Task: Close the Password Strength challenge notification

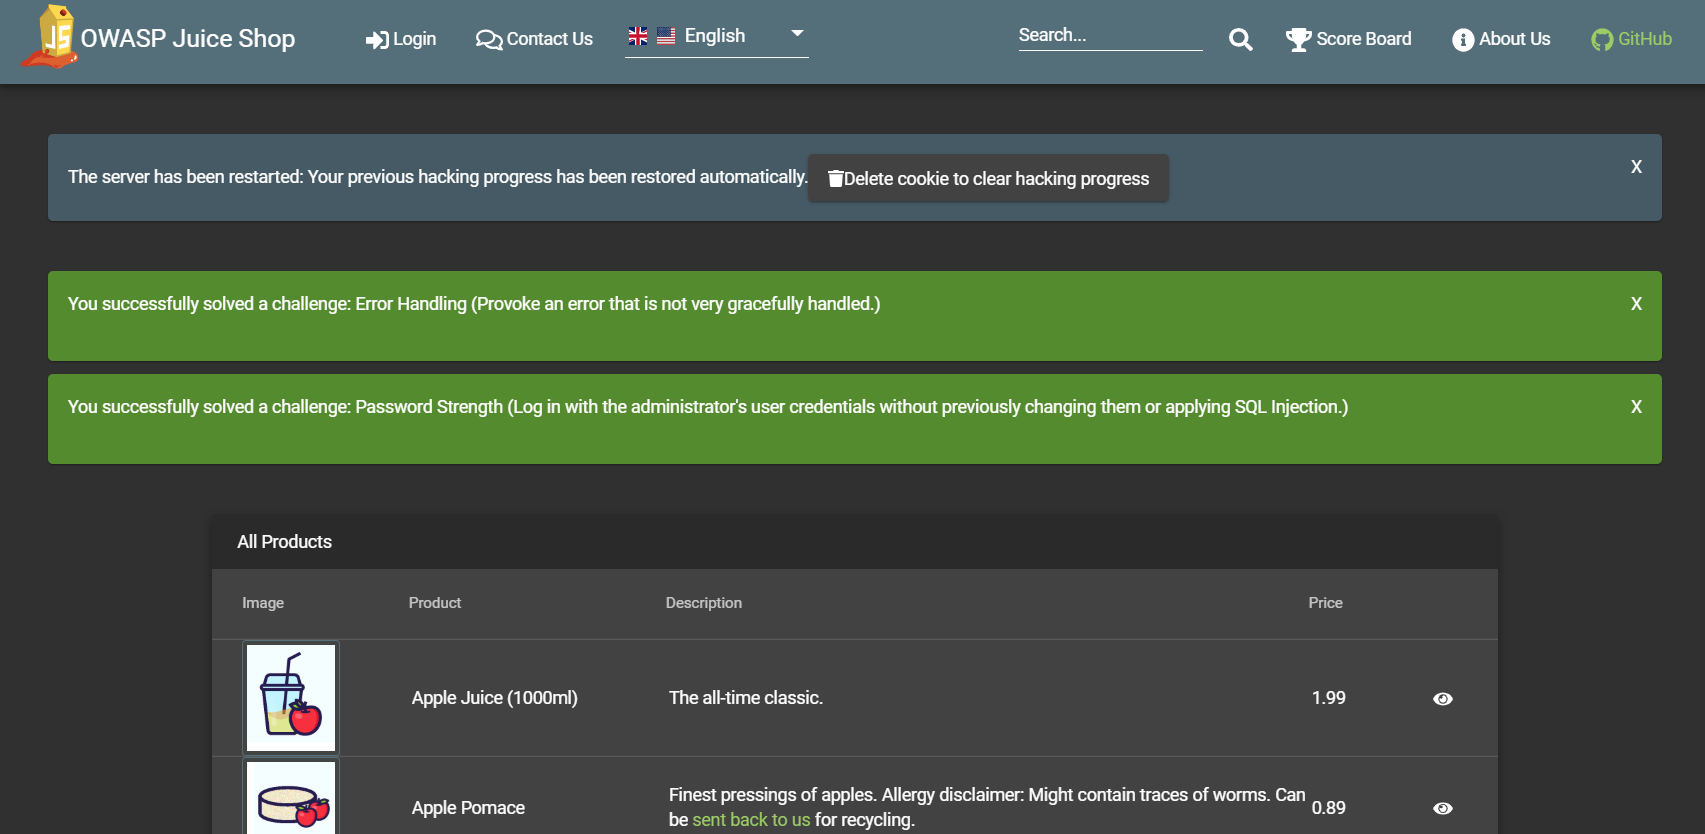Action: coord(1636,407)
